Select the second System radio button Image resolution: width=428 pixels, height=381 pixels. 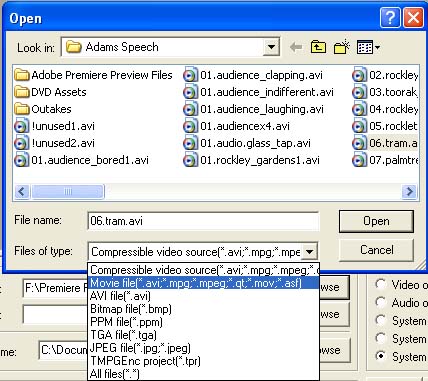(380, 338)
